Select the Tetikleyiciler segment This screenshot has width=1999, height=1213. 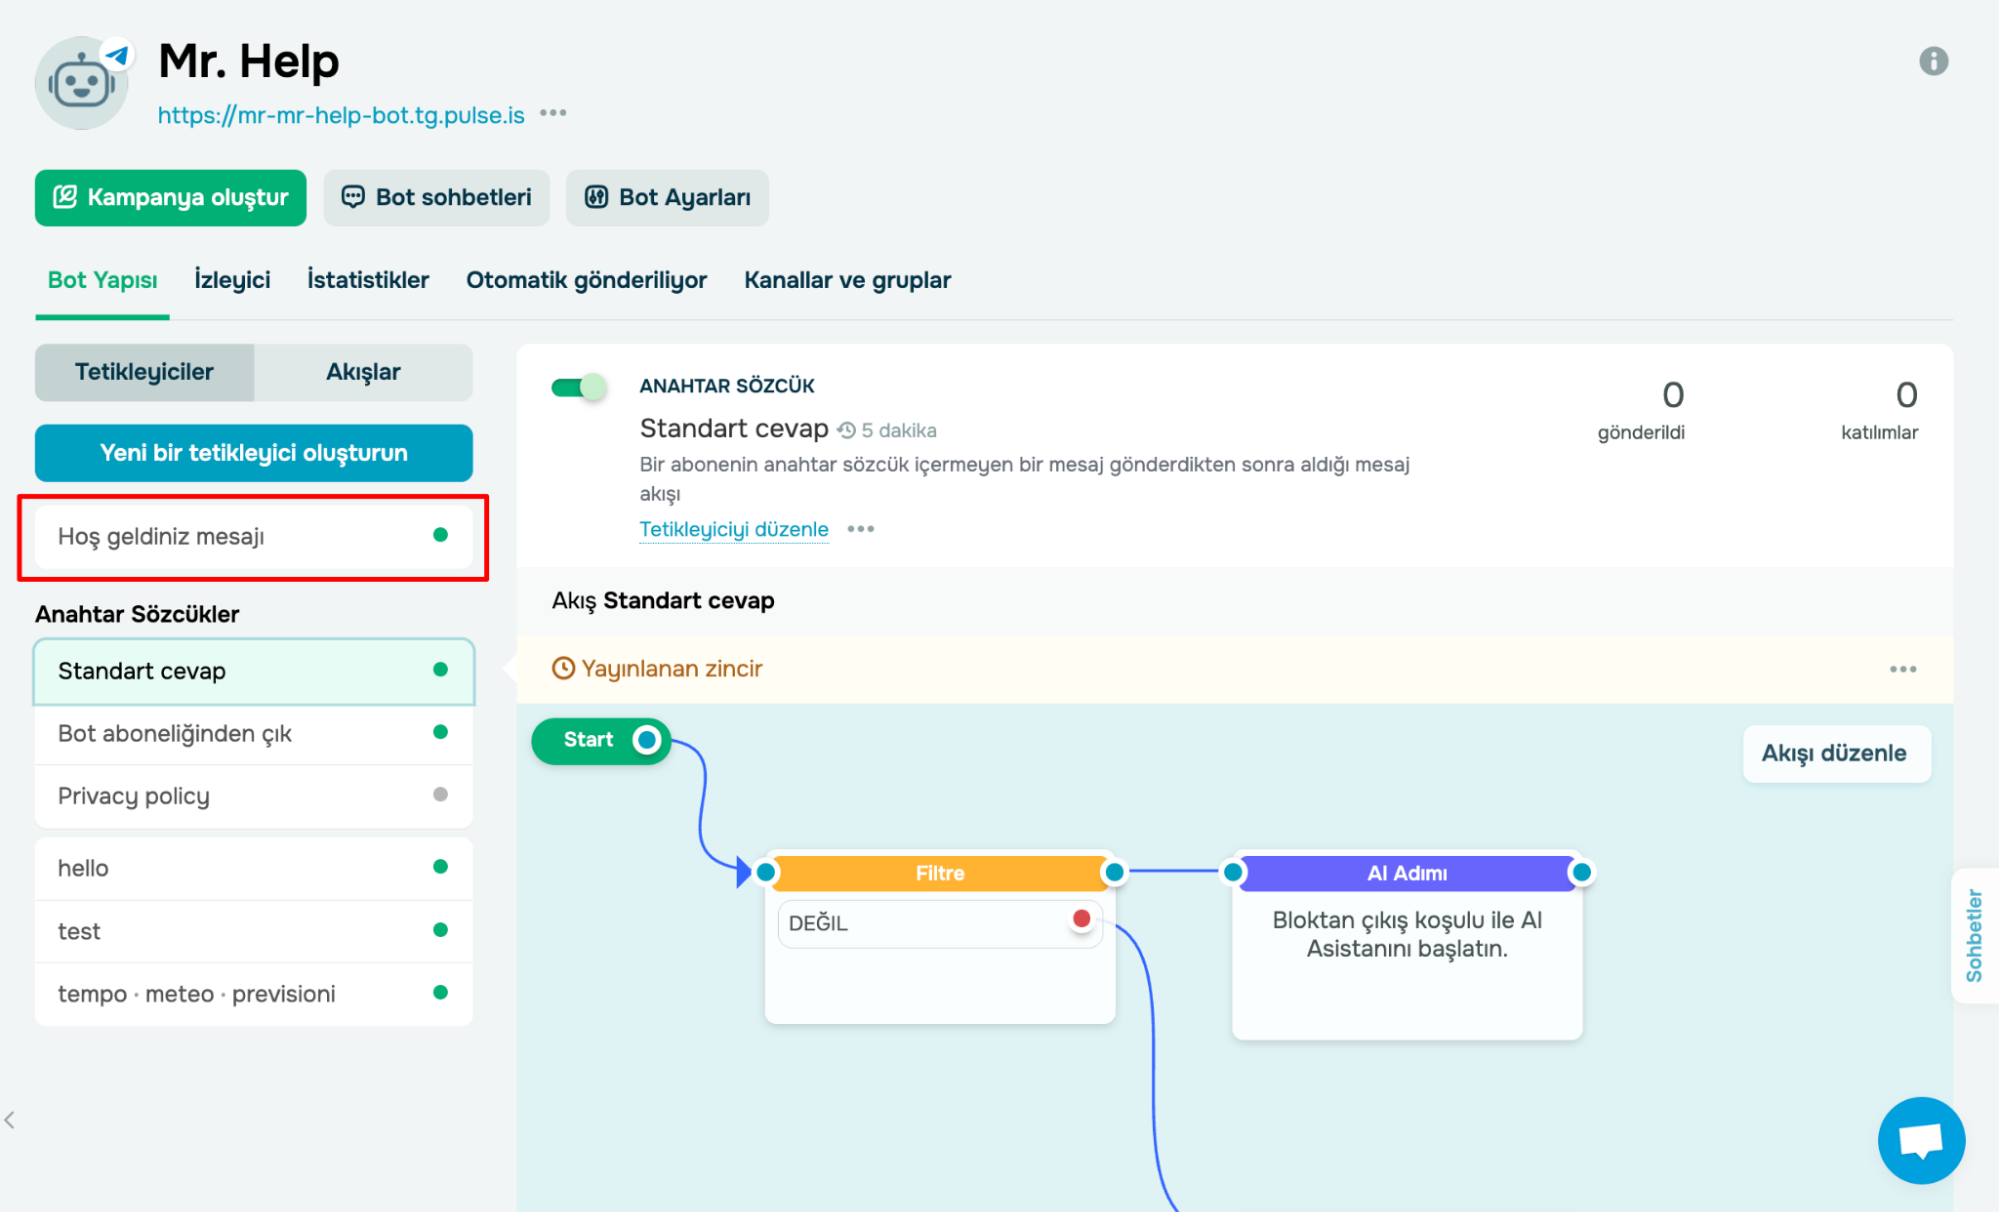144,372
